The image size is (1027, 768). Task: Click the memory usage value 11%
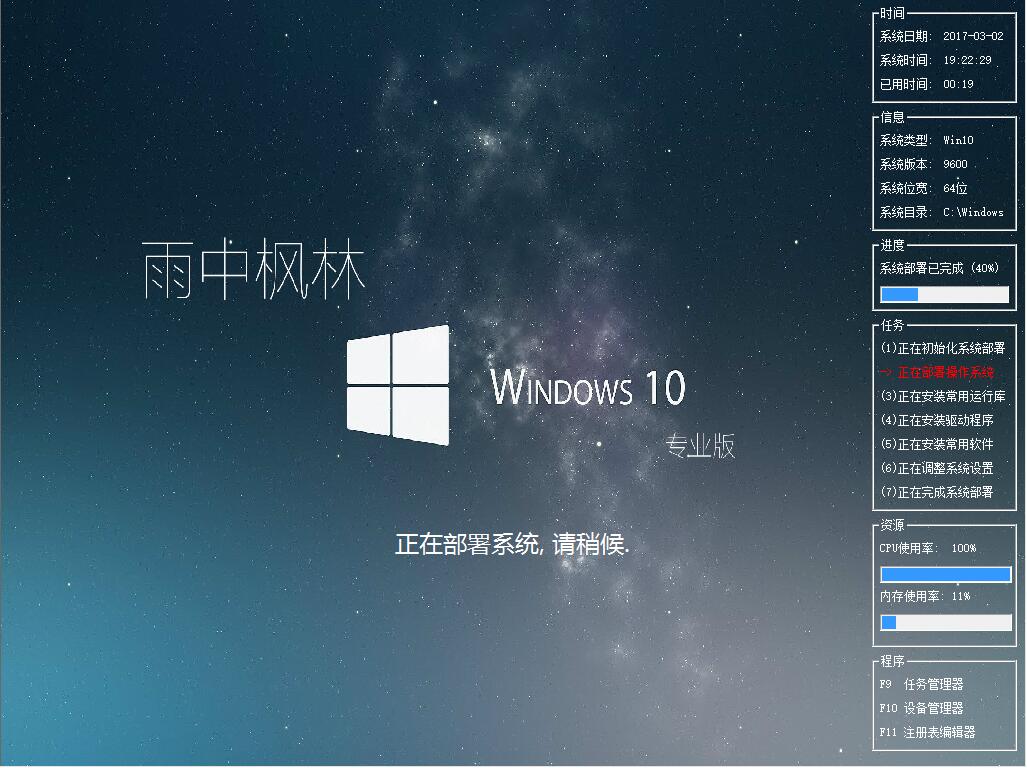[961, 596]
